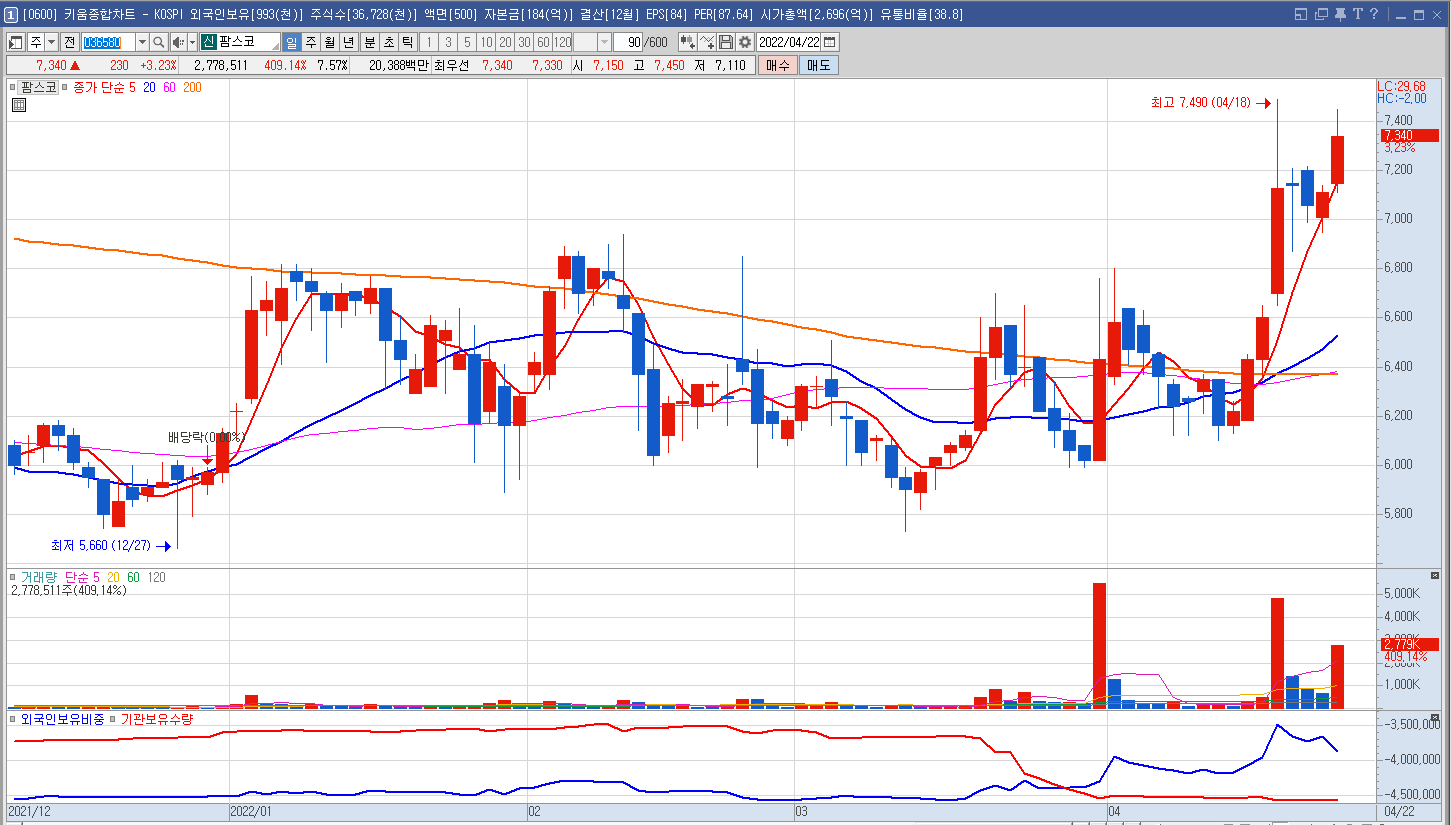Switch chart to 월 monthly period

[x=329, y=42]
